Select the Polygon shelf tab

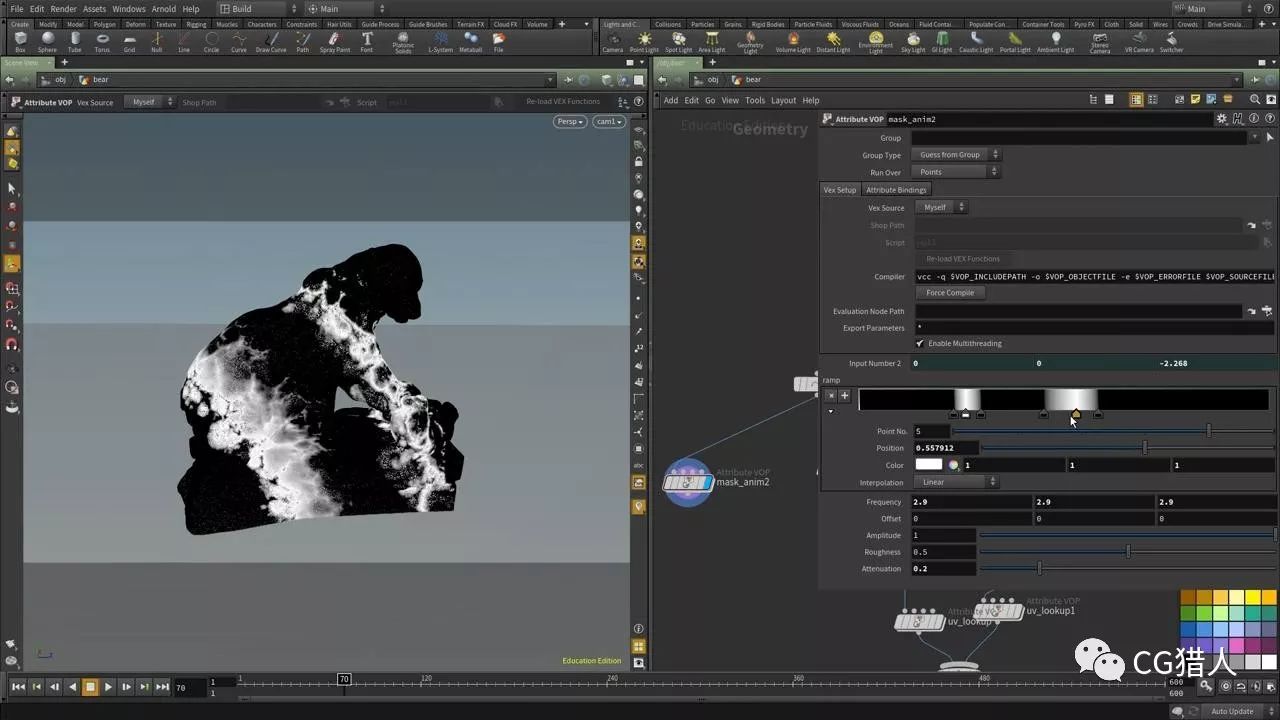pos(105,24)
